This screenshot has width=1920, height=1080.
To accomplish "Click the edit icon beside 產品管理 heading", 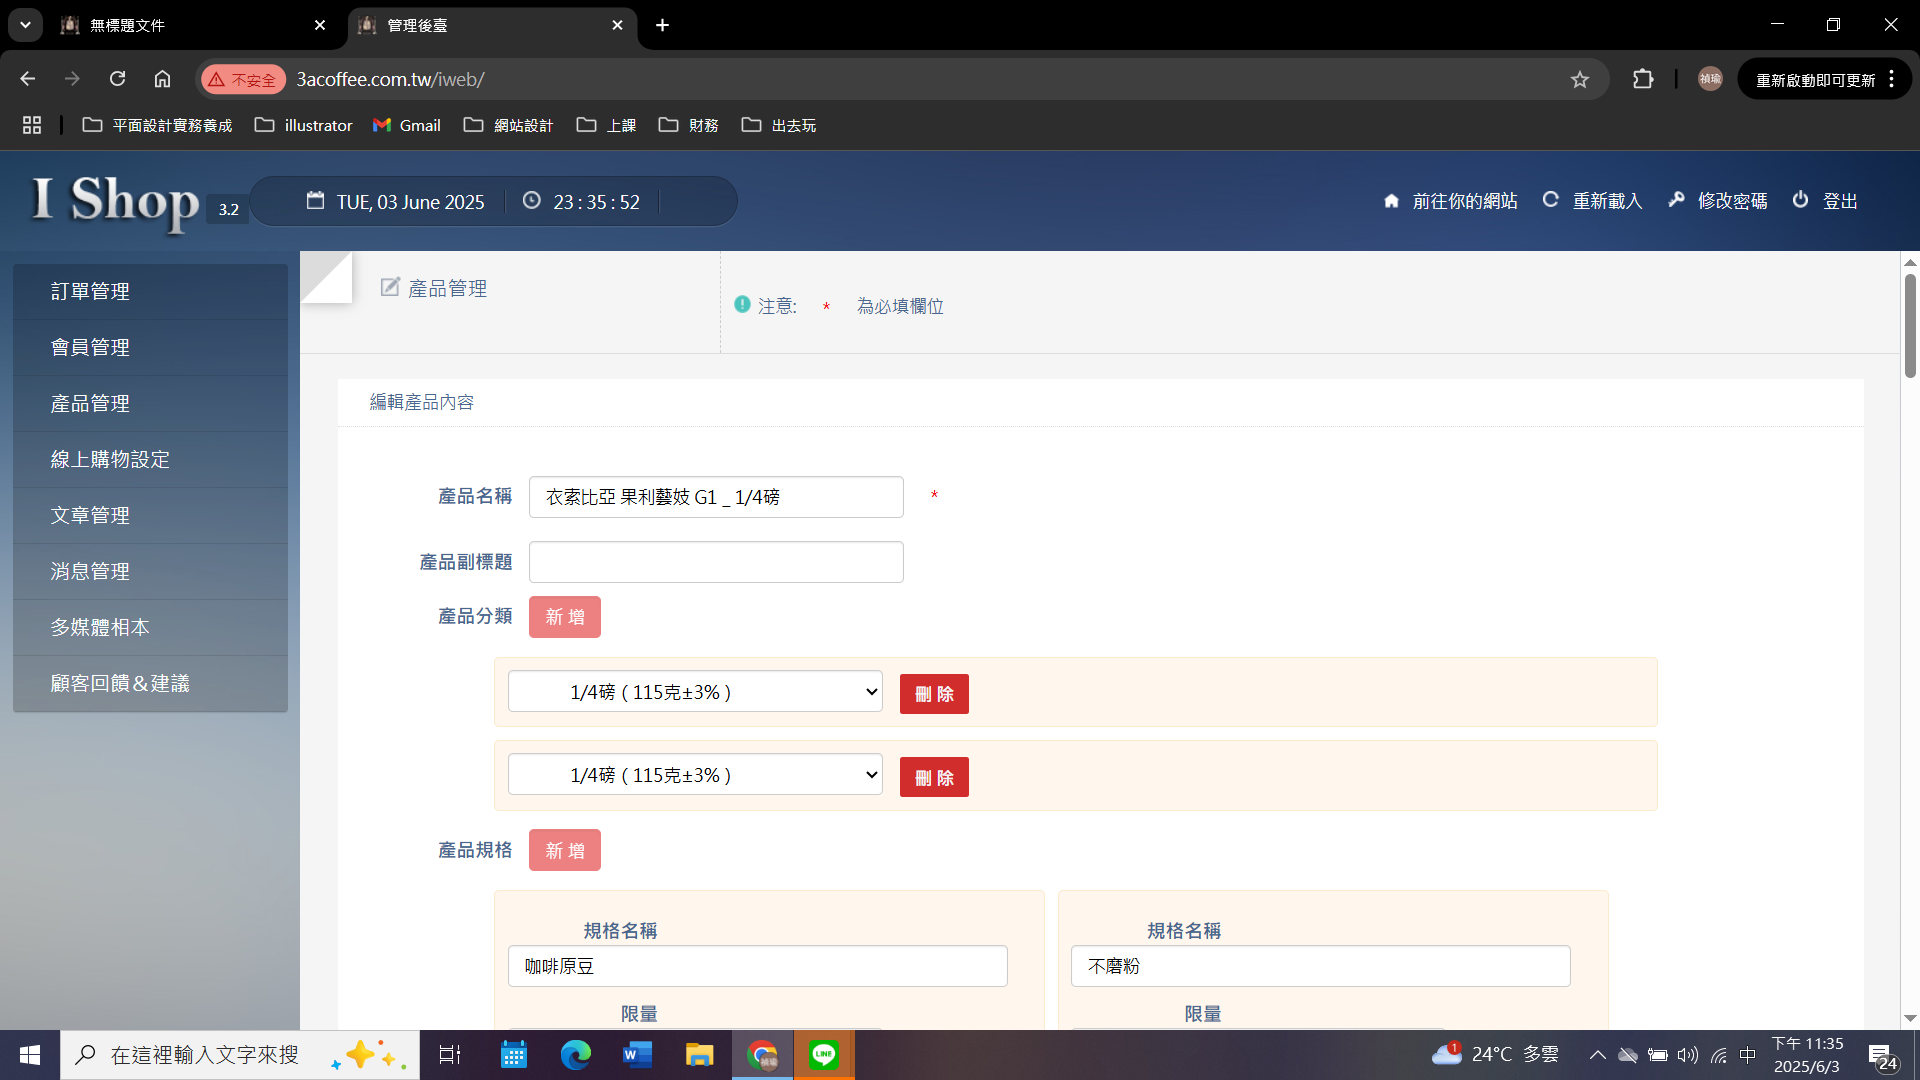I will [390, 288].
